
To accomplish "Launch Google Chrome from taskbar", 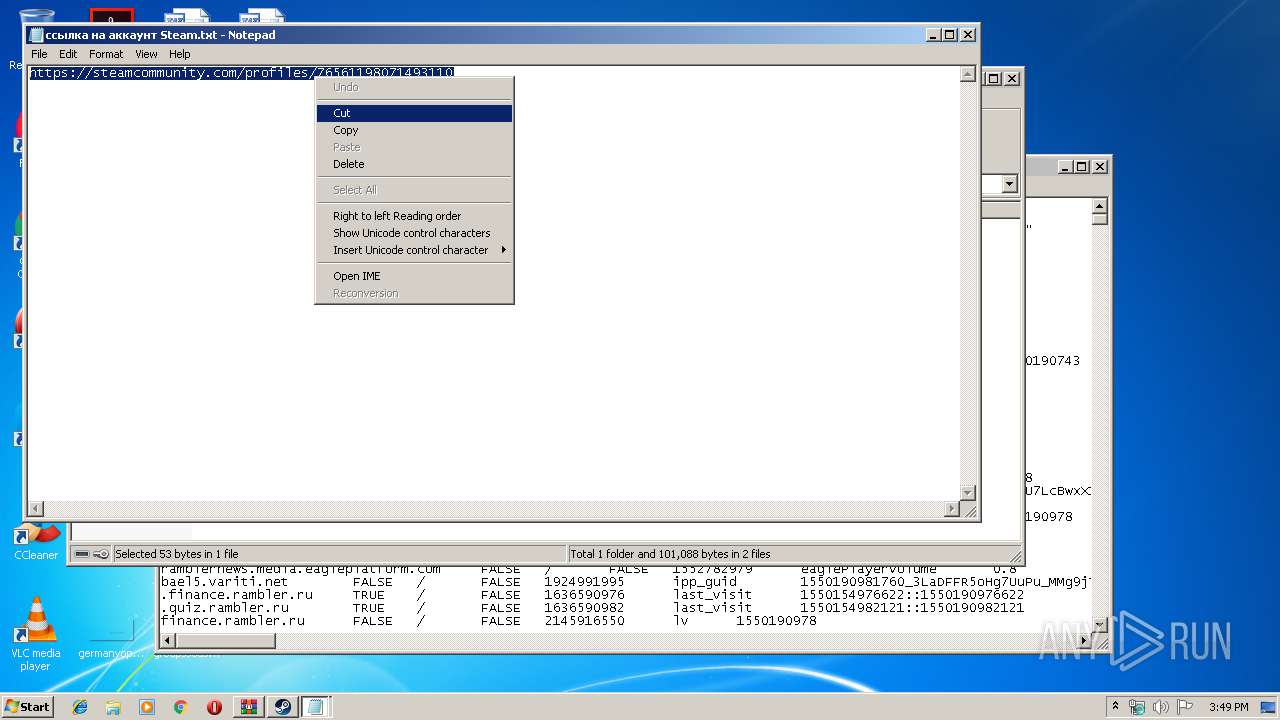I will tap(181, 707).
